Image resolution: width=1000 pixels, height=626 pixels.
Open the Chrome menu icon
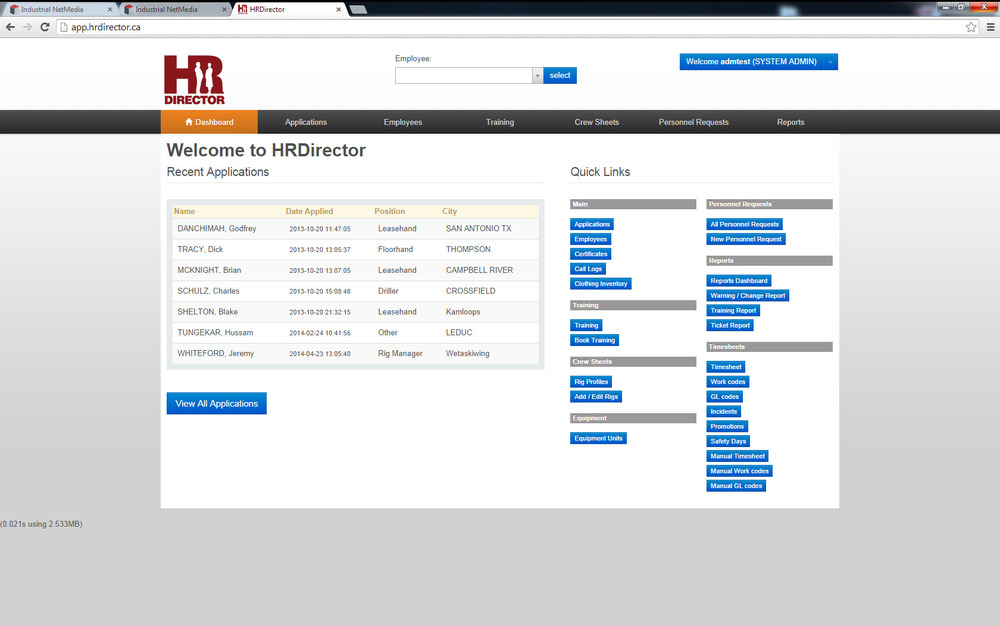click(x=990, y=27)
